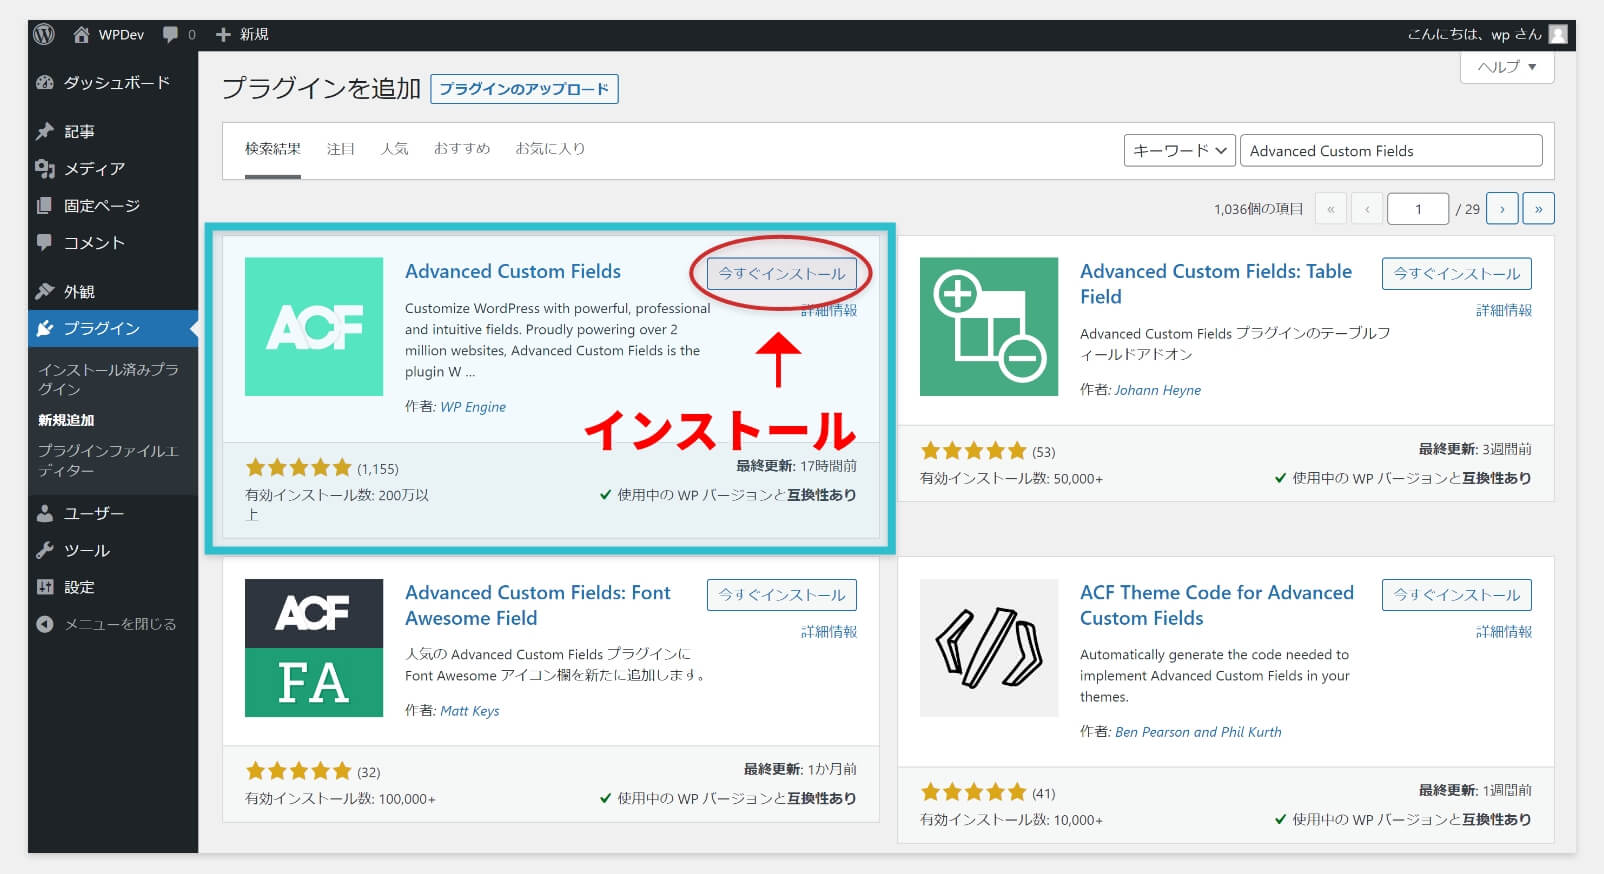The height and width of the screenshot is (874, 1604).
Task: Install Advanced Custom Fields plugin now
Action: 782,273
